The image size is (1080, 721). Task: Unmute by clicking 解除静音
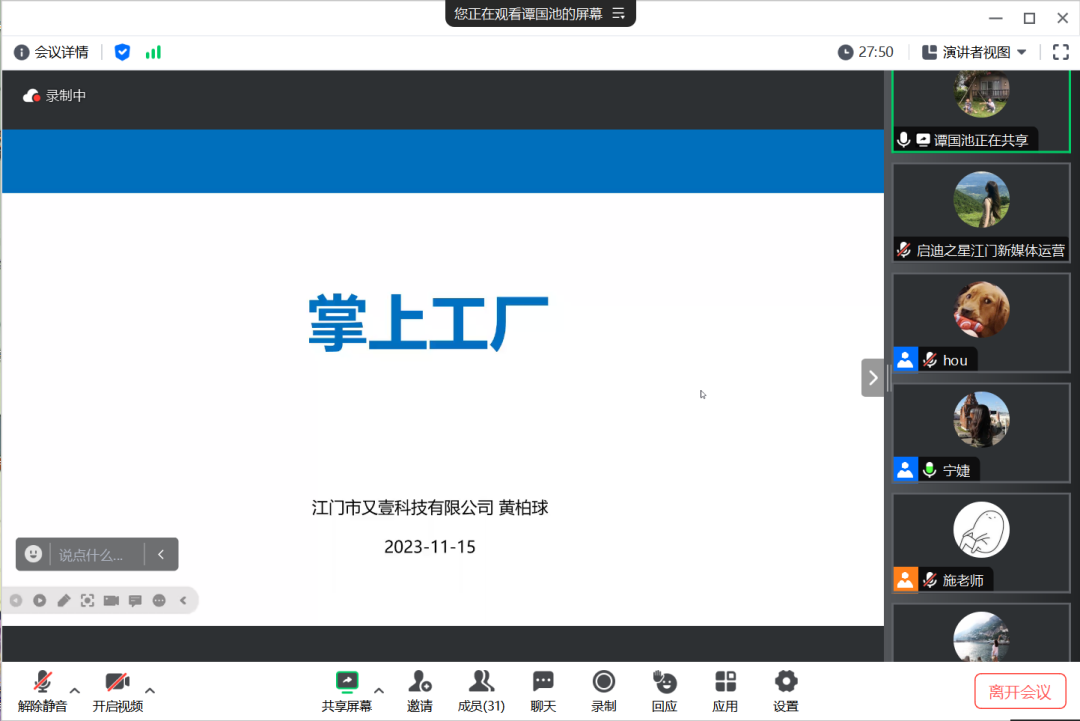pyautogui.click(x=41, y=690)
